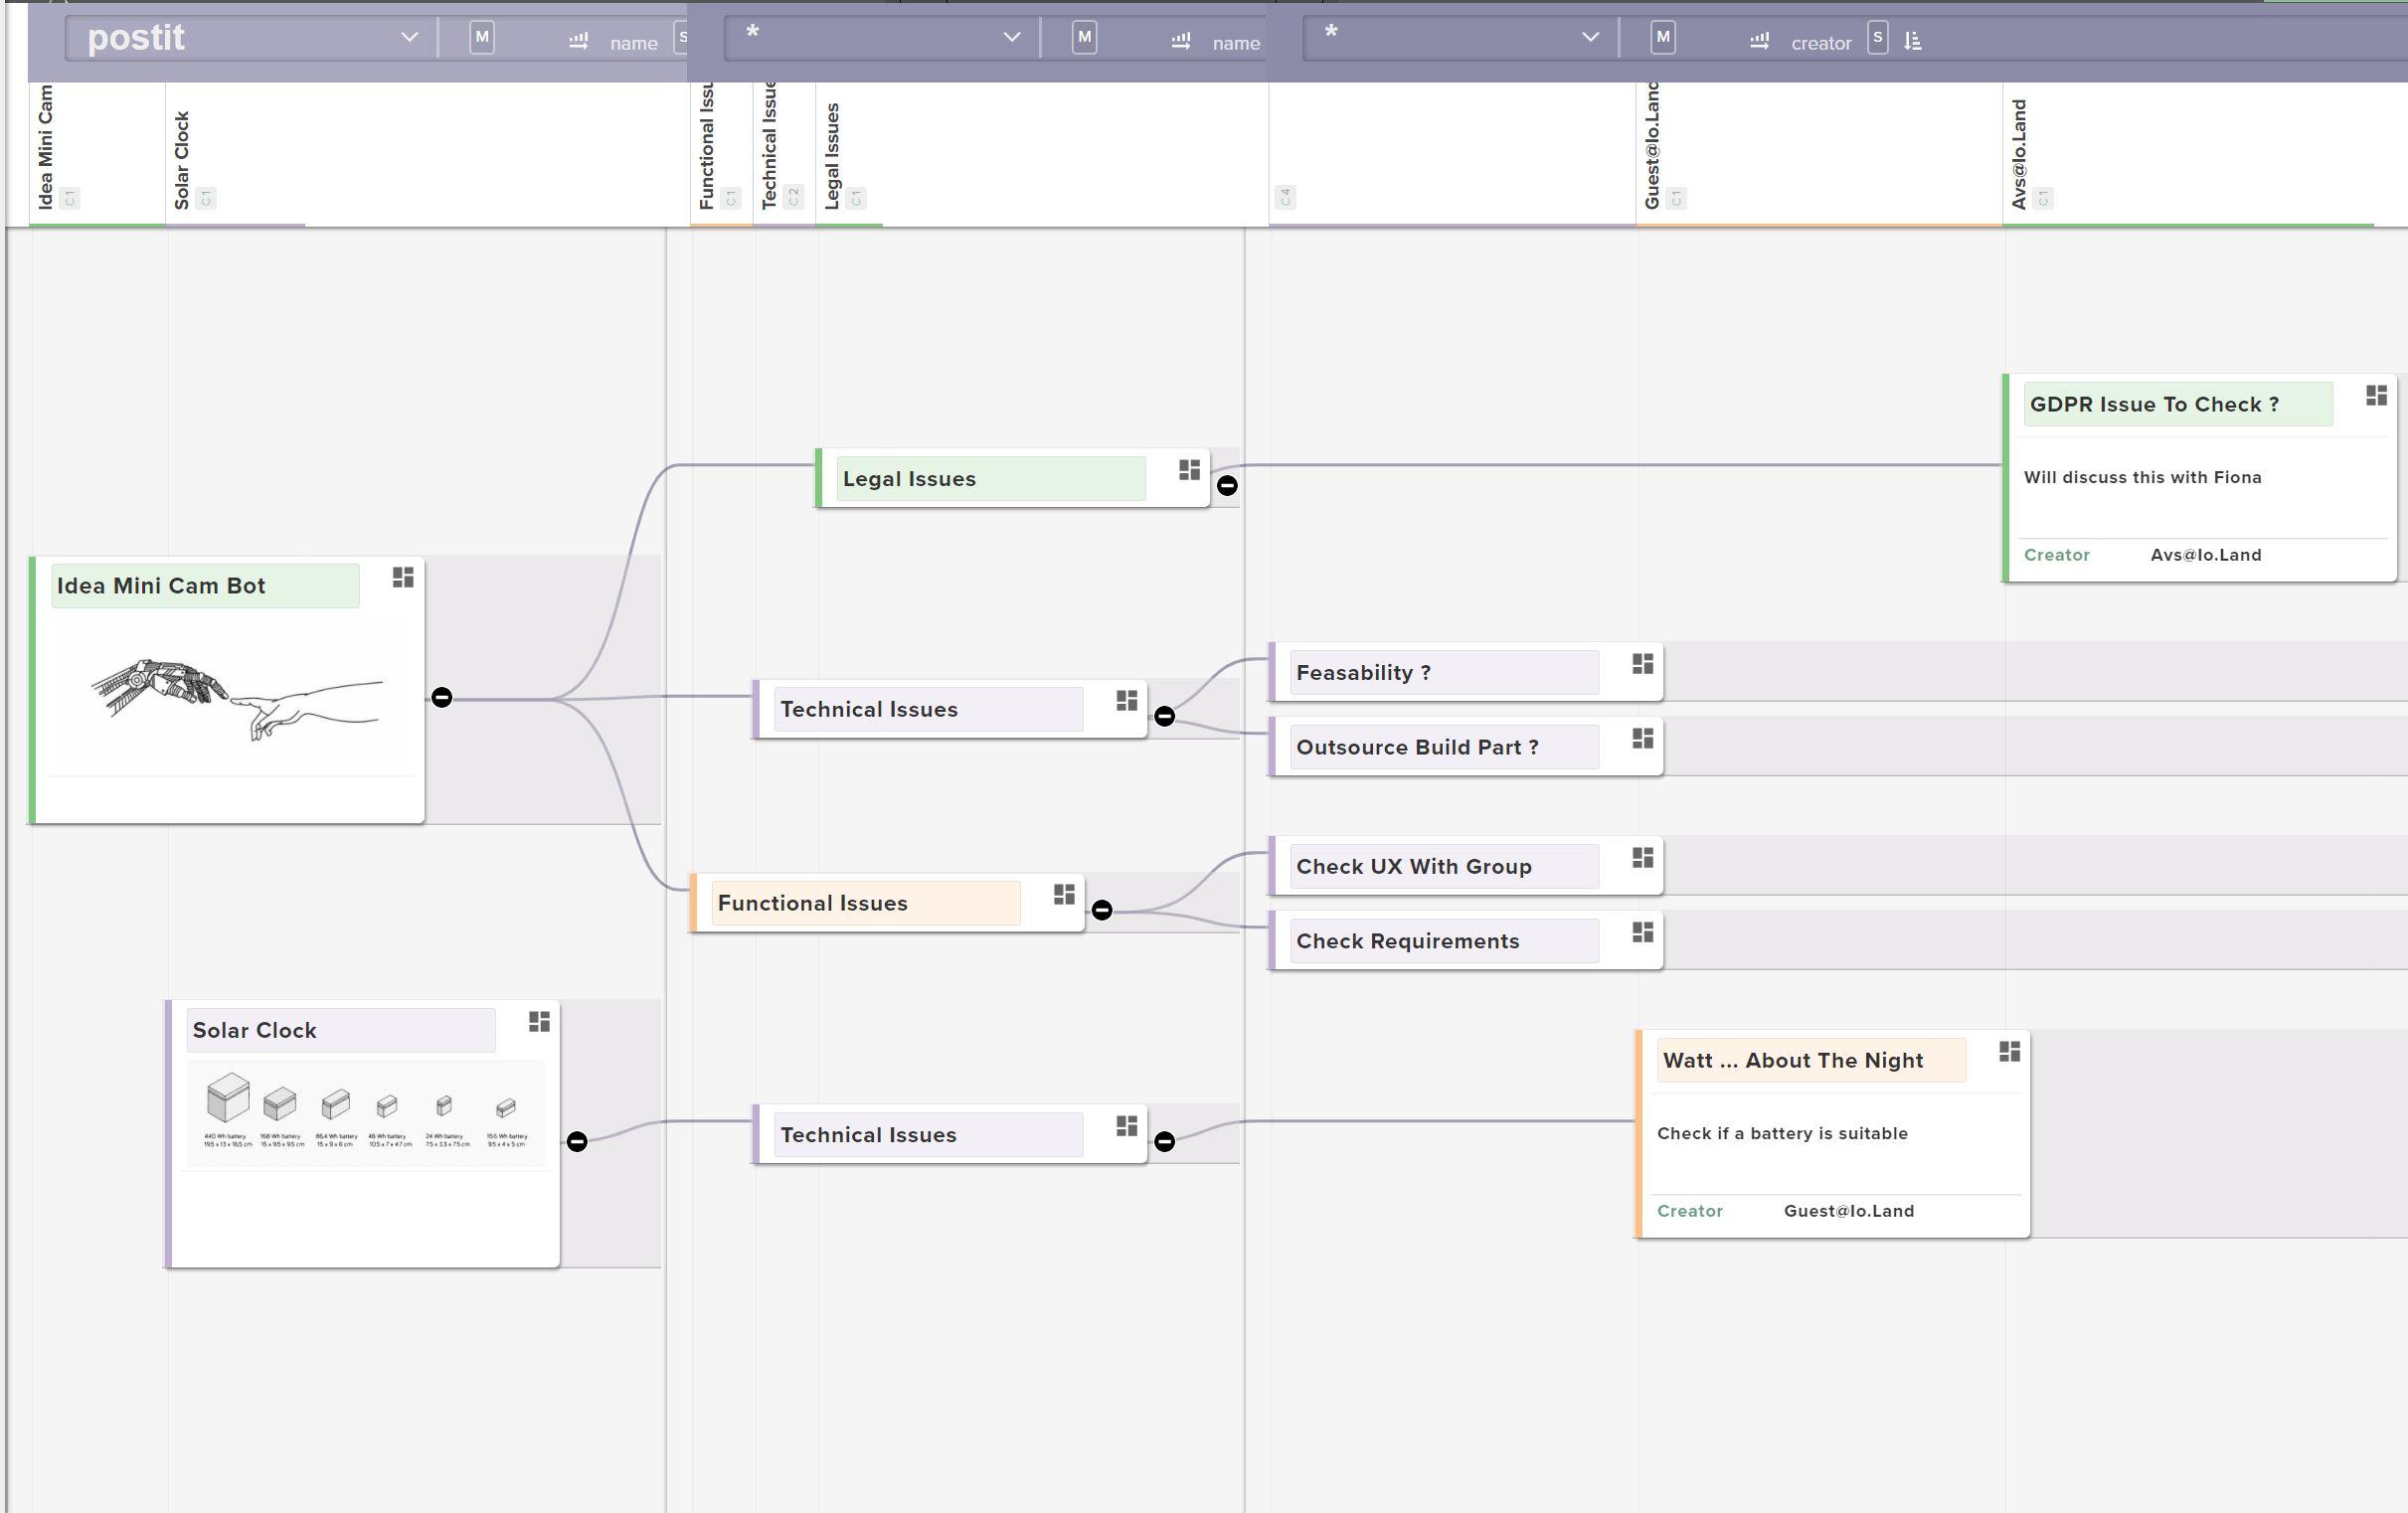Image resolution: width=2408 pixels, height=1513 pixels.
Task: Click grid icon on Watt About The Night
Action: (x=2009, y=1052)
